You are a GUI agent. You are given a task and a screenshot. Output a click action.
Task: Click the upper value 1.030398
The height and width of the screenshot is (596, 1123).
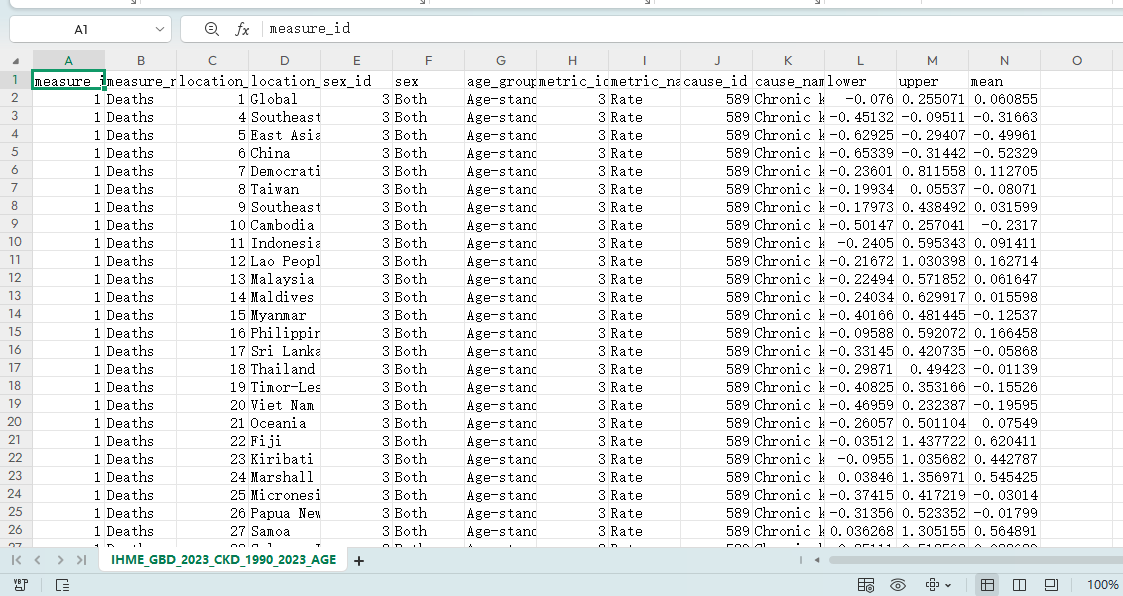(932, 261)
